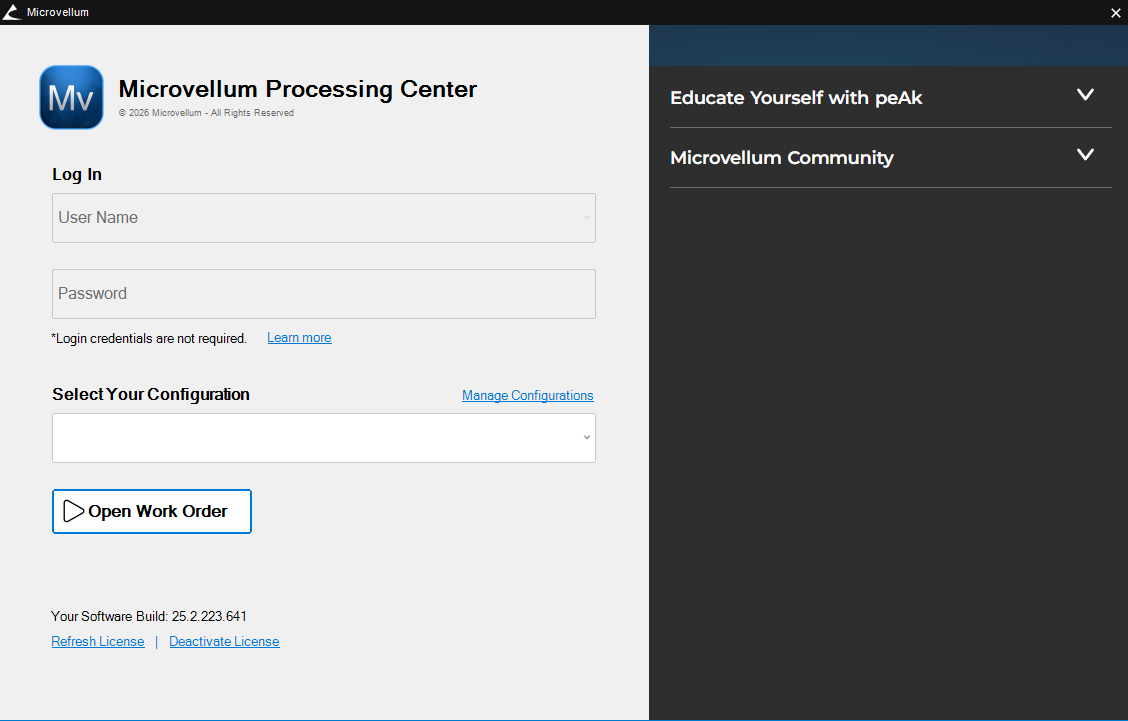Screen dimensions: 1128x721
Task: Click inside the User Name field
Action: point(310,218)
